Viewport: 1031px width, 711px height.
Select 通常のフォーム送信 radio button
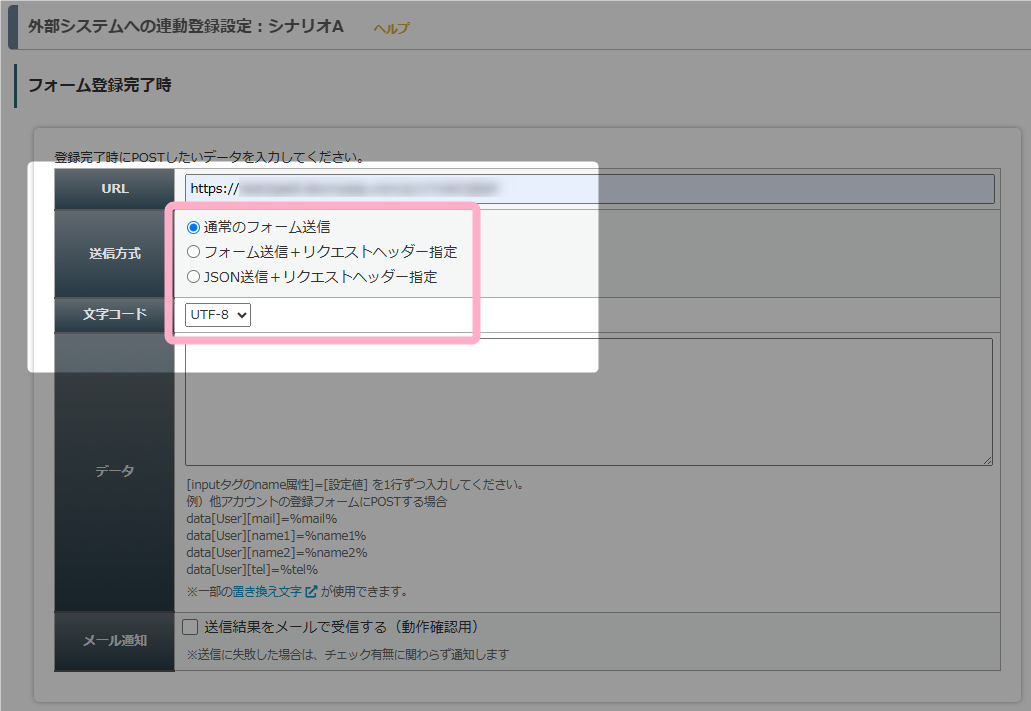193,228
